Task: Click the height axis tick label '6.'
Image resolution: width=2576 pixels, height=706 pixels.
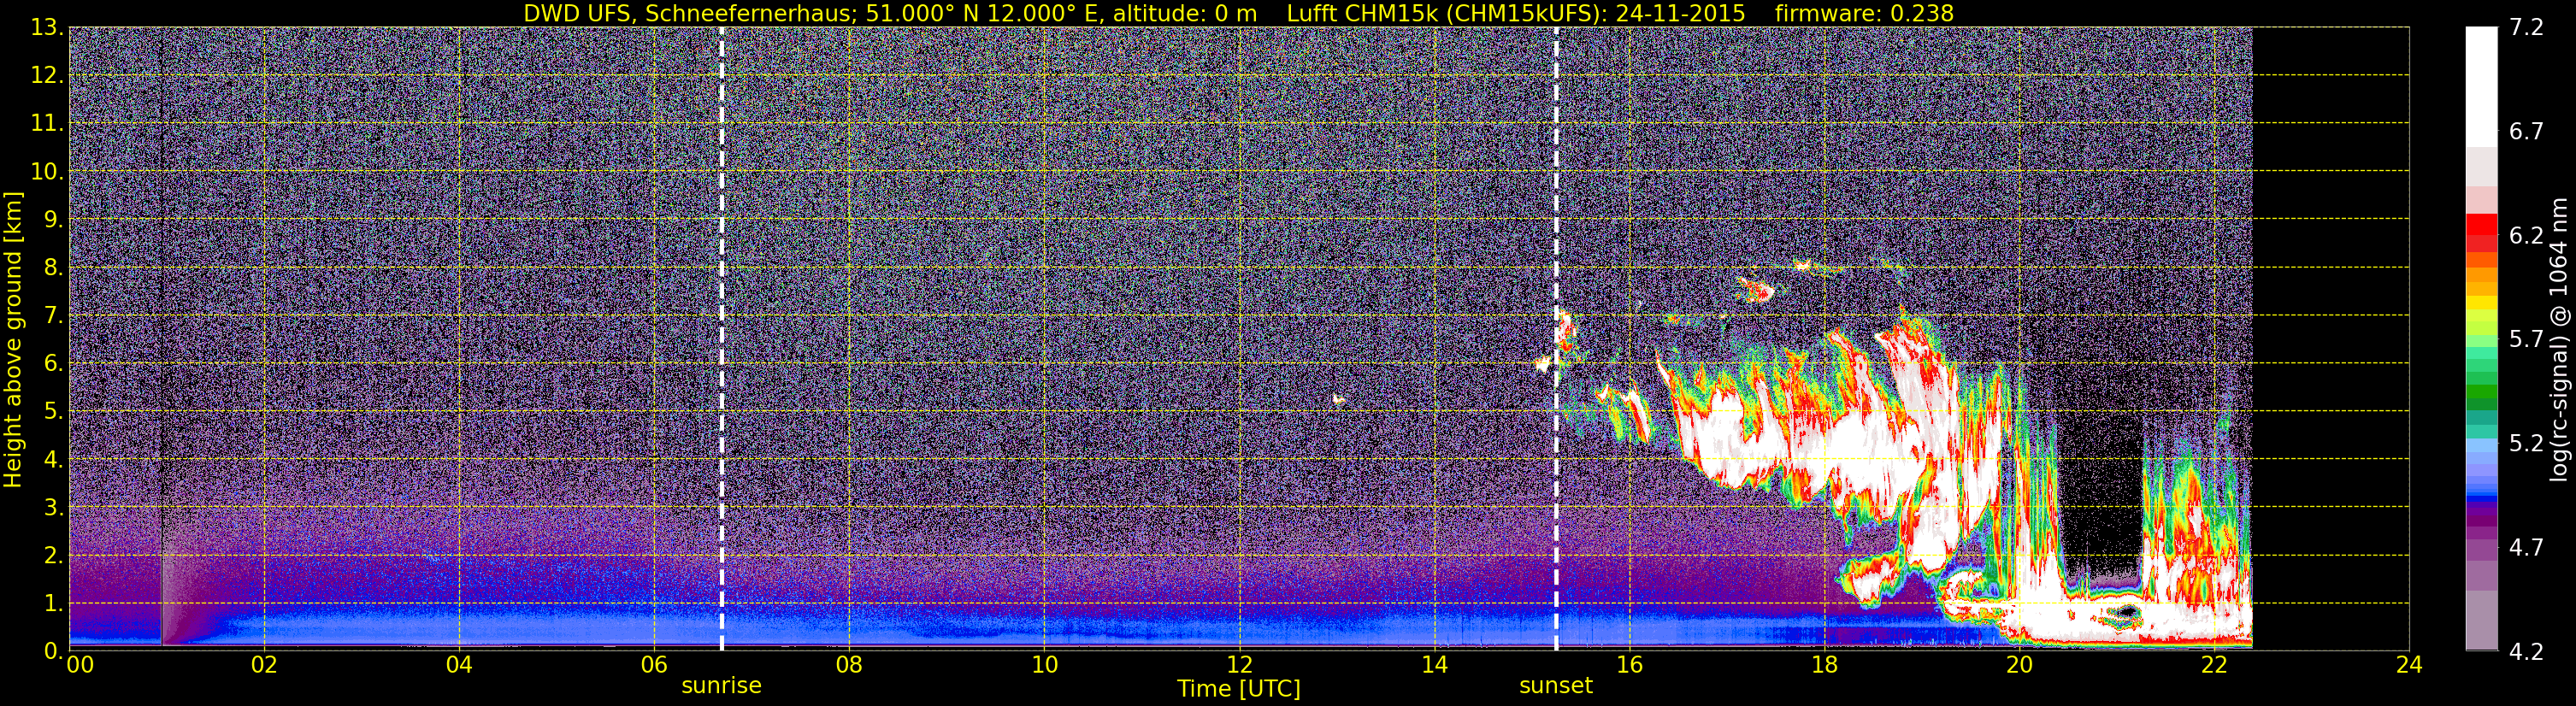Action: tap(54, 364)
